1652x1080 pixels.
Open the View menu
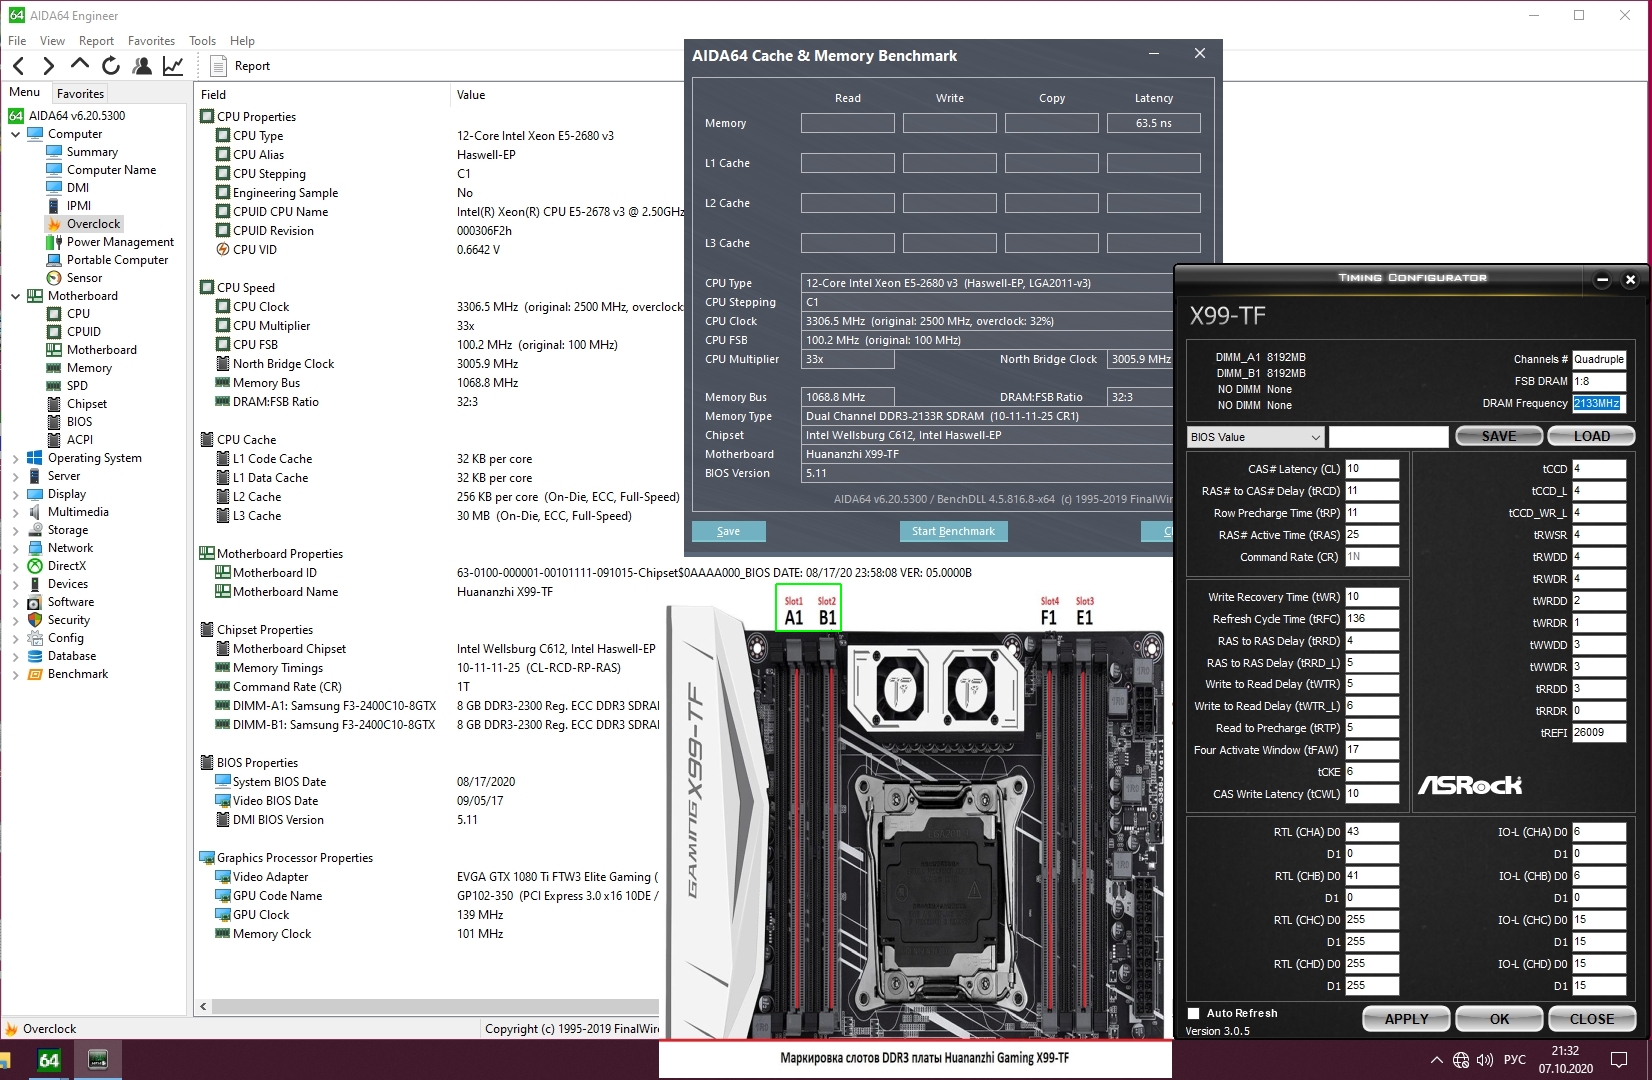tap(52, 41)
